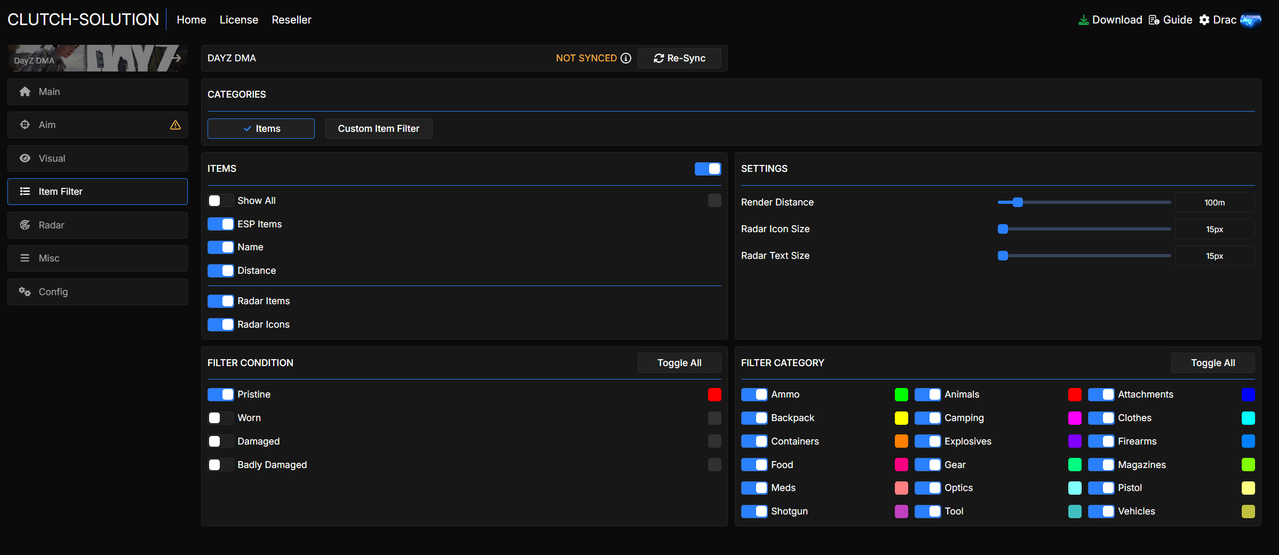Image resolution: width=1279 pixels, height=555 pixels.
Task: Click Toggle All in Filter Condition
Action: pos(679,363)
